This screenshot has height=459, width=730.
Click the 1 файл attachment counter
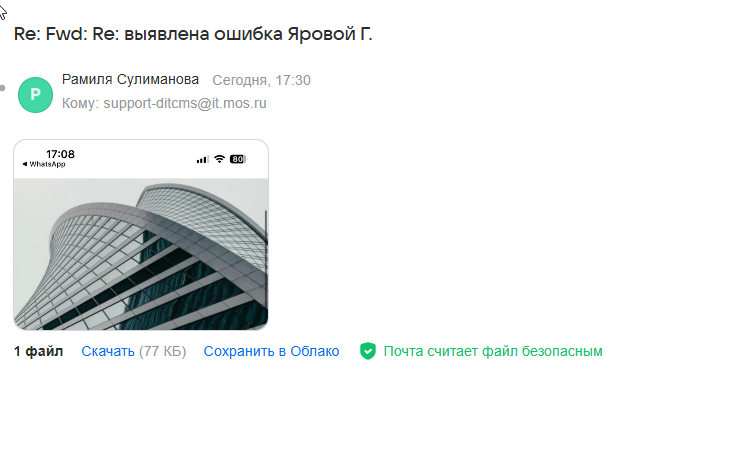point(38,351)
